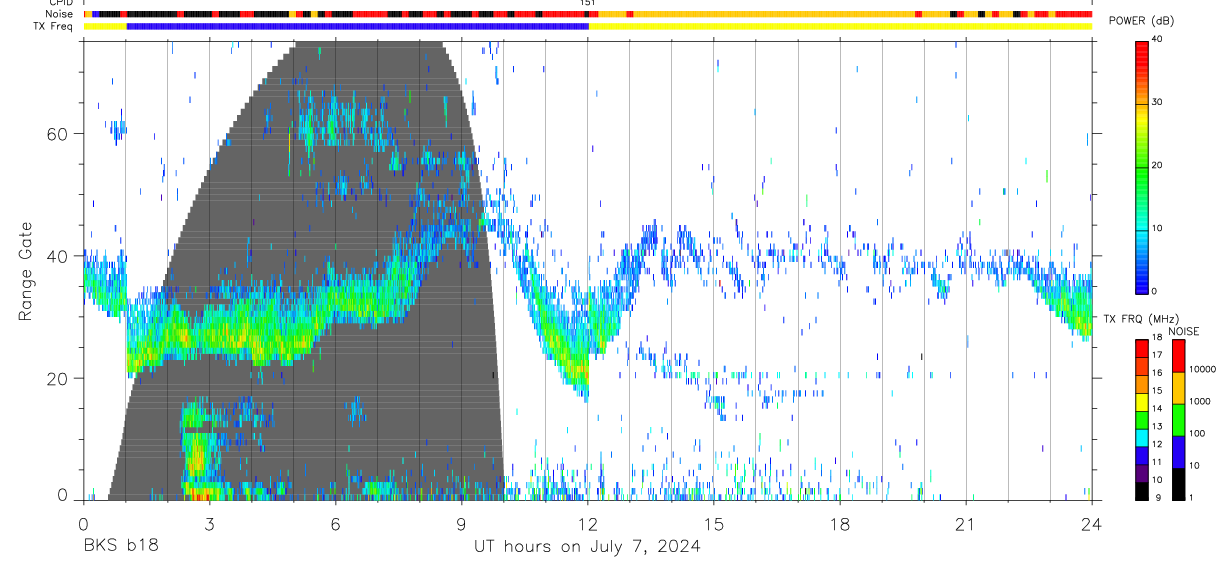
Task: Click the "13" tick on the TX FRQ legend
Action: tap(1157, 426)
